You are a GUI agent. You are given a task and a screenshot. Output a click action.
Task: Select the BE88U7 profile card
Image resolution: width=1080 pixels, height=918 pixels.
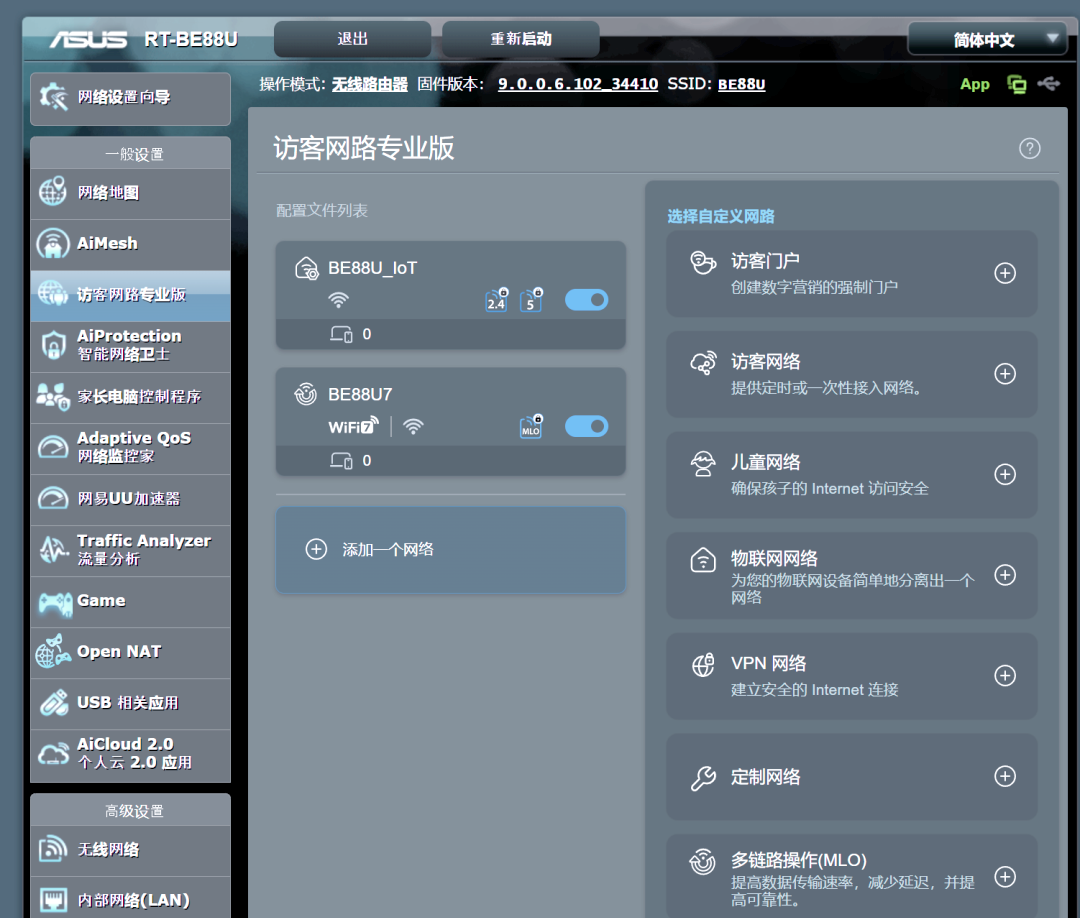point(450,421)
